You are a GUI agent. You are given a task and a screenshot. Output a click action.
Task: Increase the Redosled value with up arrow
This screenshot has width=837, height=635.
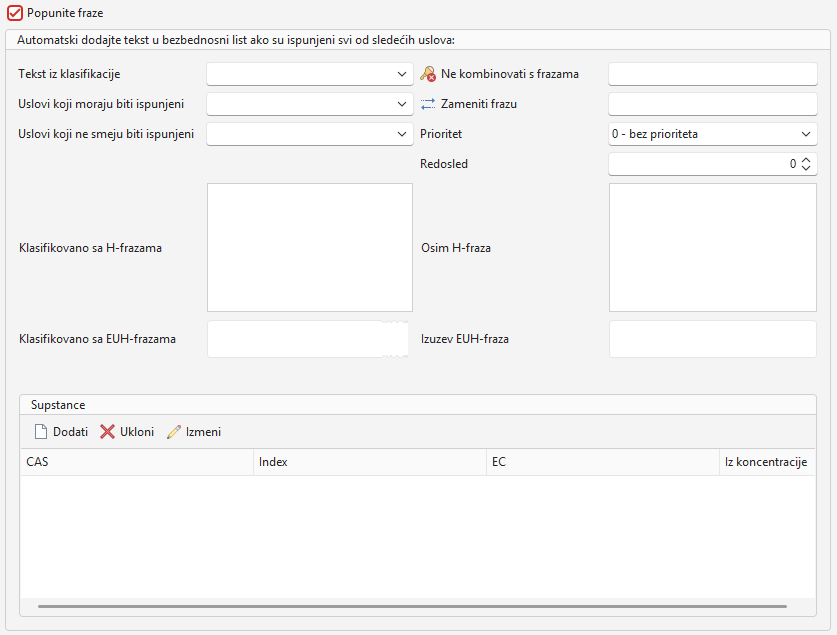(x=806, y=160)
